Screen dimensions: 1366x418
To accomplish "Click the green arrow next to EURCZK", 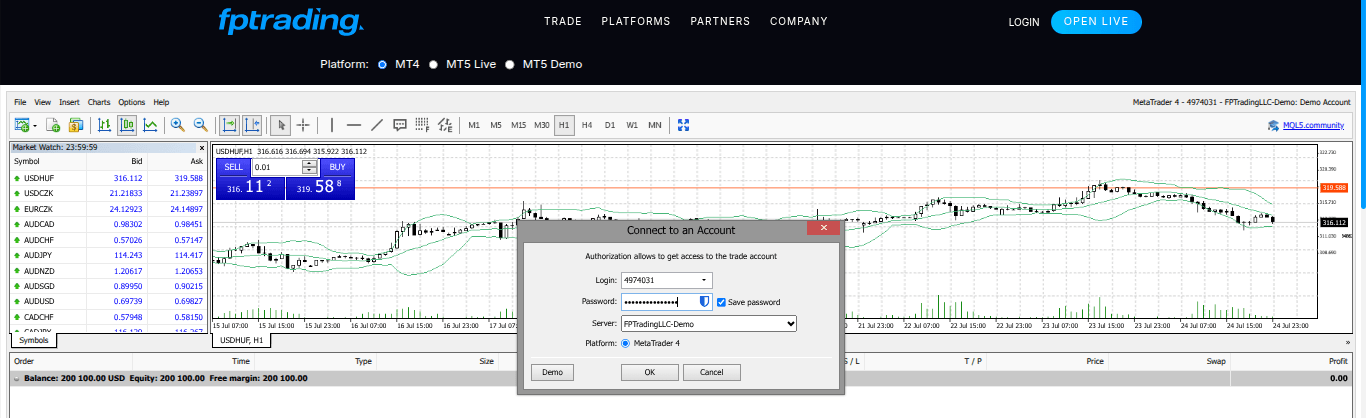I will point(17,209).
